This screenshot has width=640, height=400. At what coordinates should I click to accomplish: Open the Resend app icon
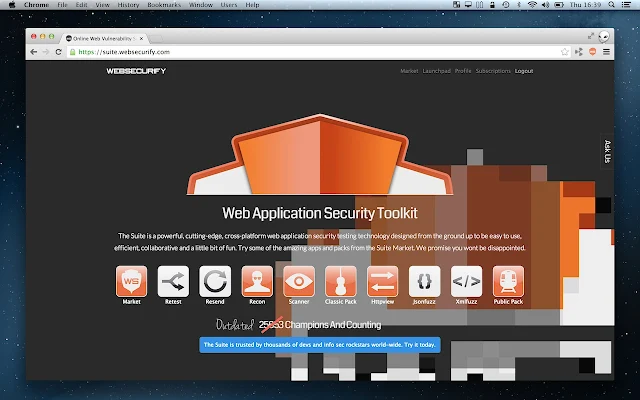[x=215, y=281]
